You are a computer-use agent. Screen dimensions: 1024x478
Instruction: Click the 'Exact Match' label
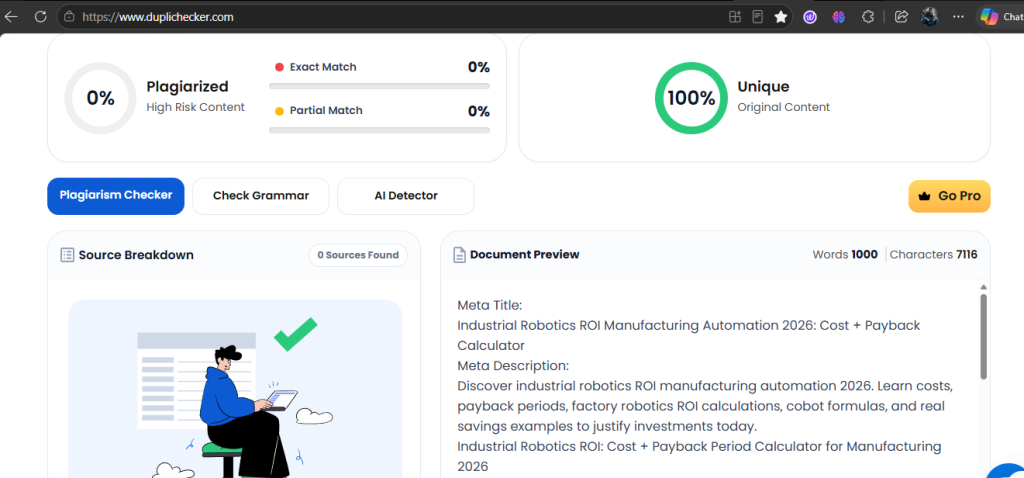click(x=323, y=67)
